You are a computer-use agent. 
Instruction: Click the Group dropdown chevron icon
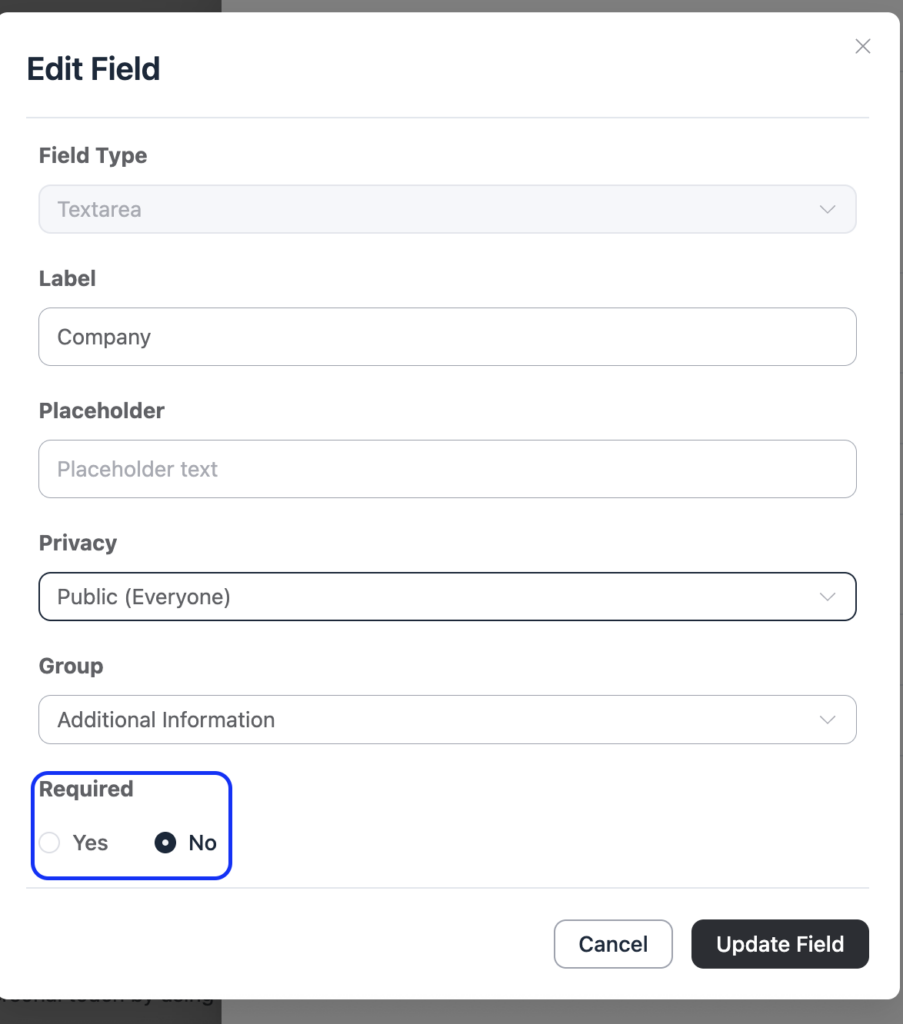(x=827, y=719)
